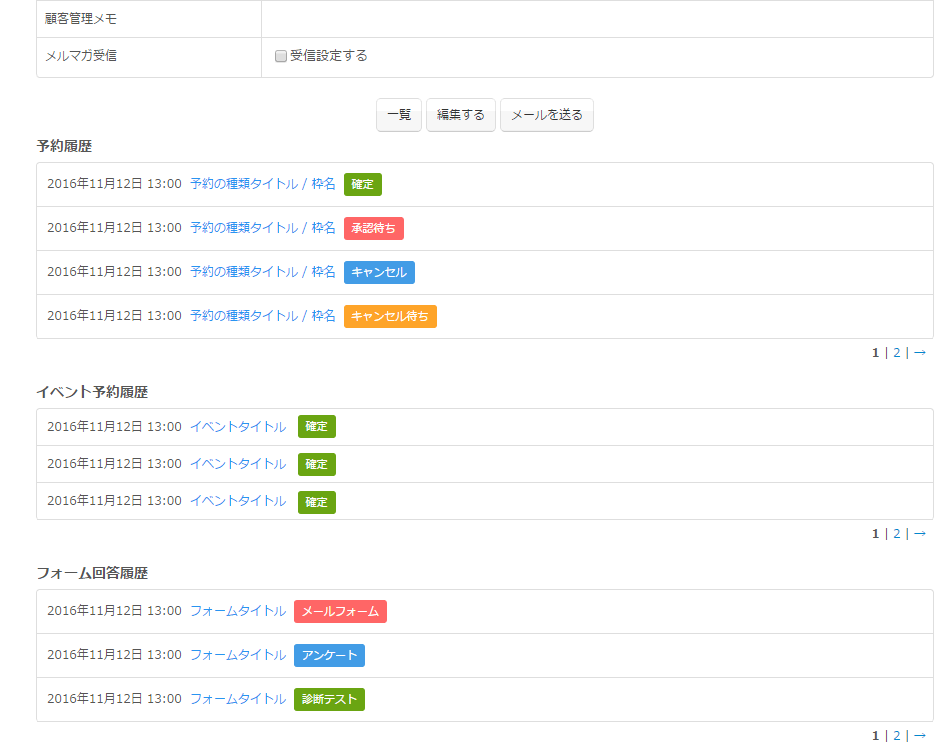Click the blue アンケート badge

(x=329, y=655)
